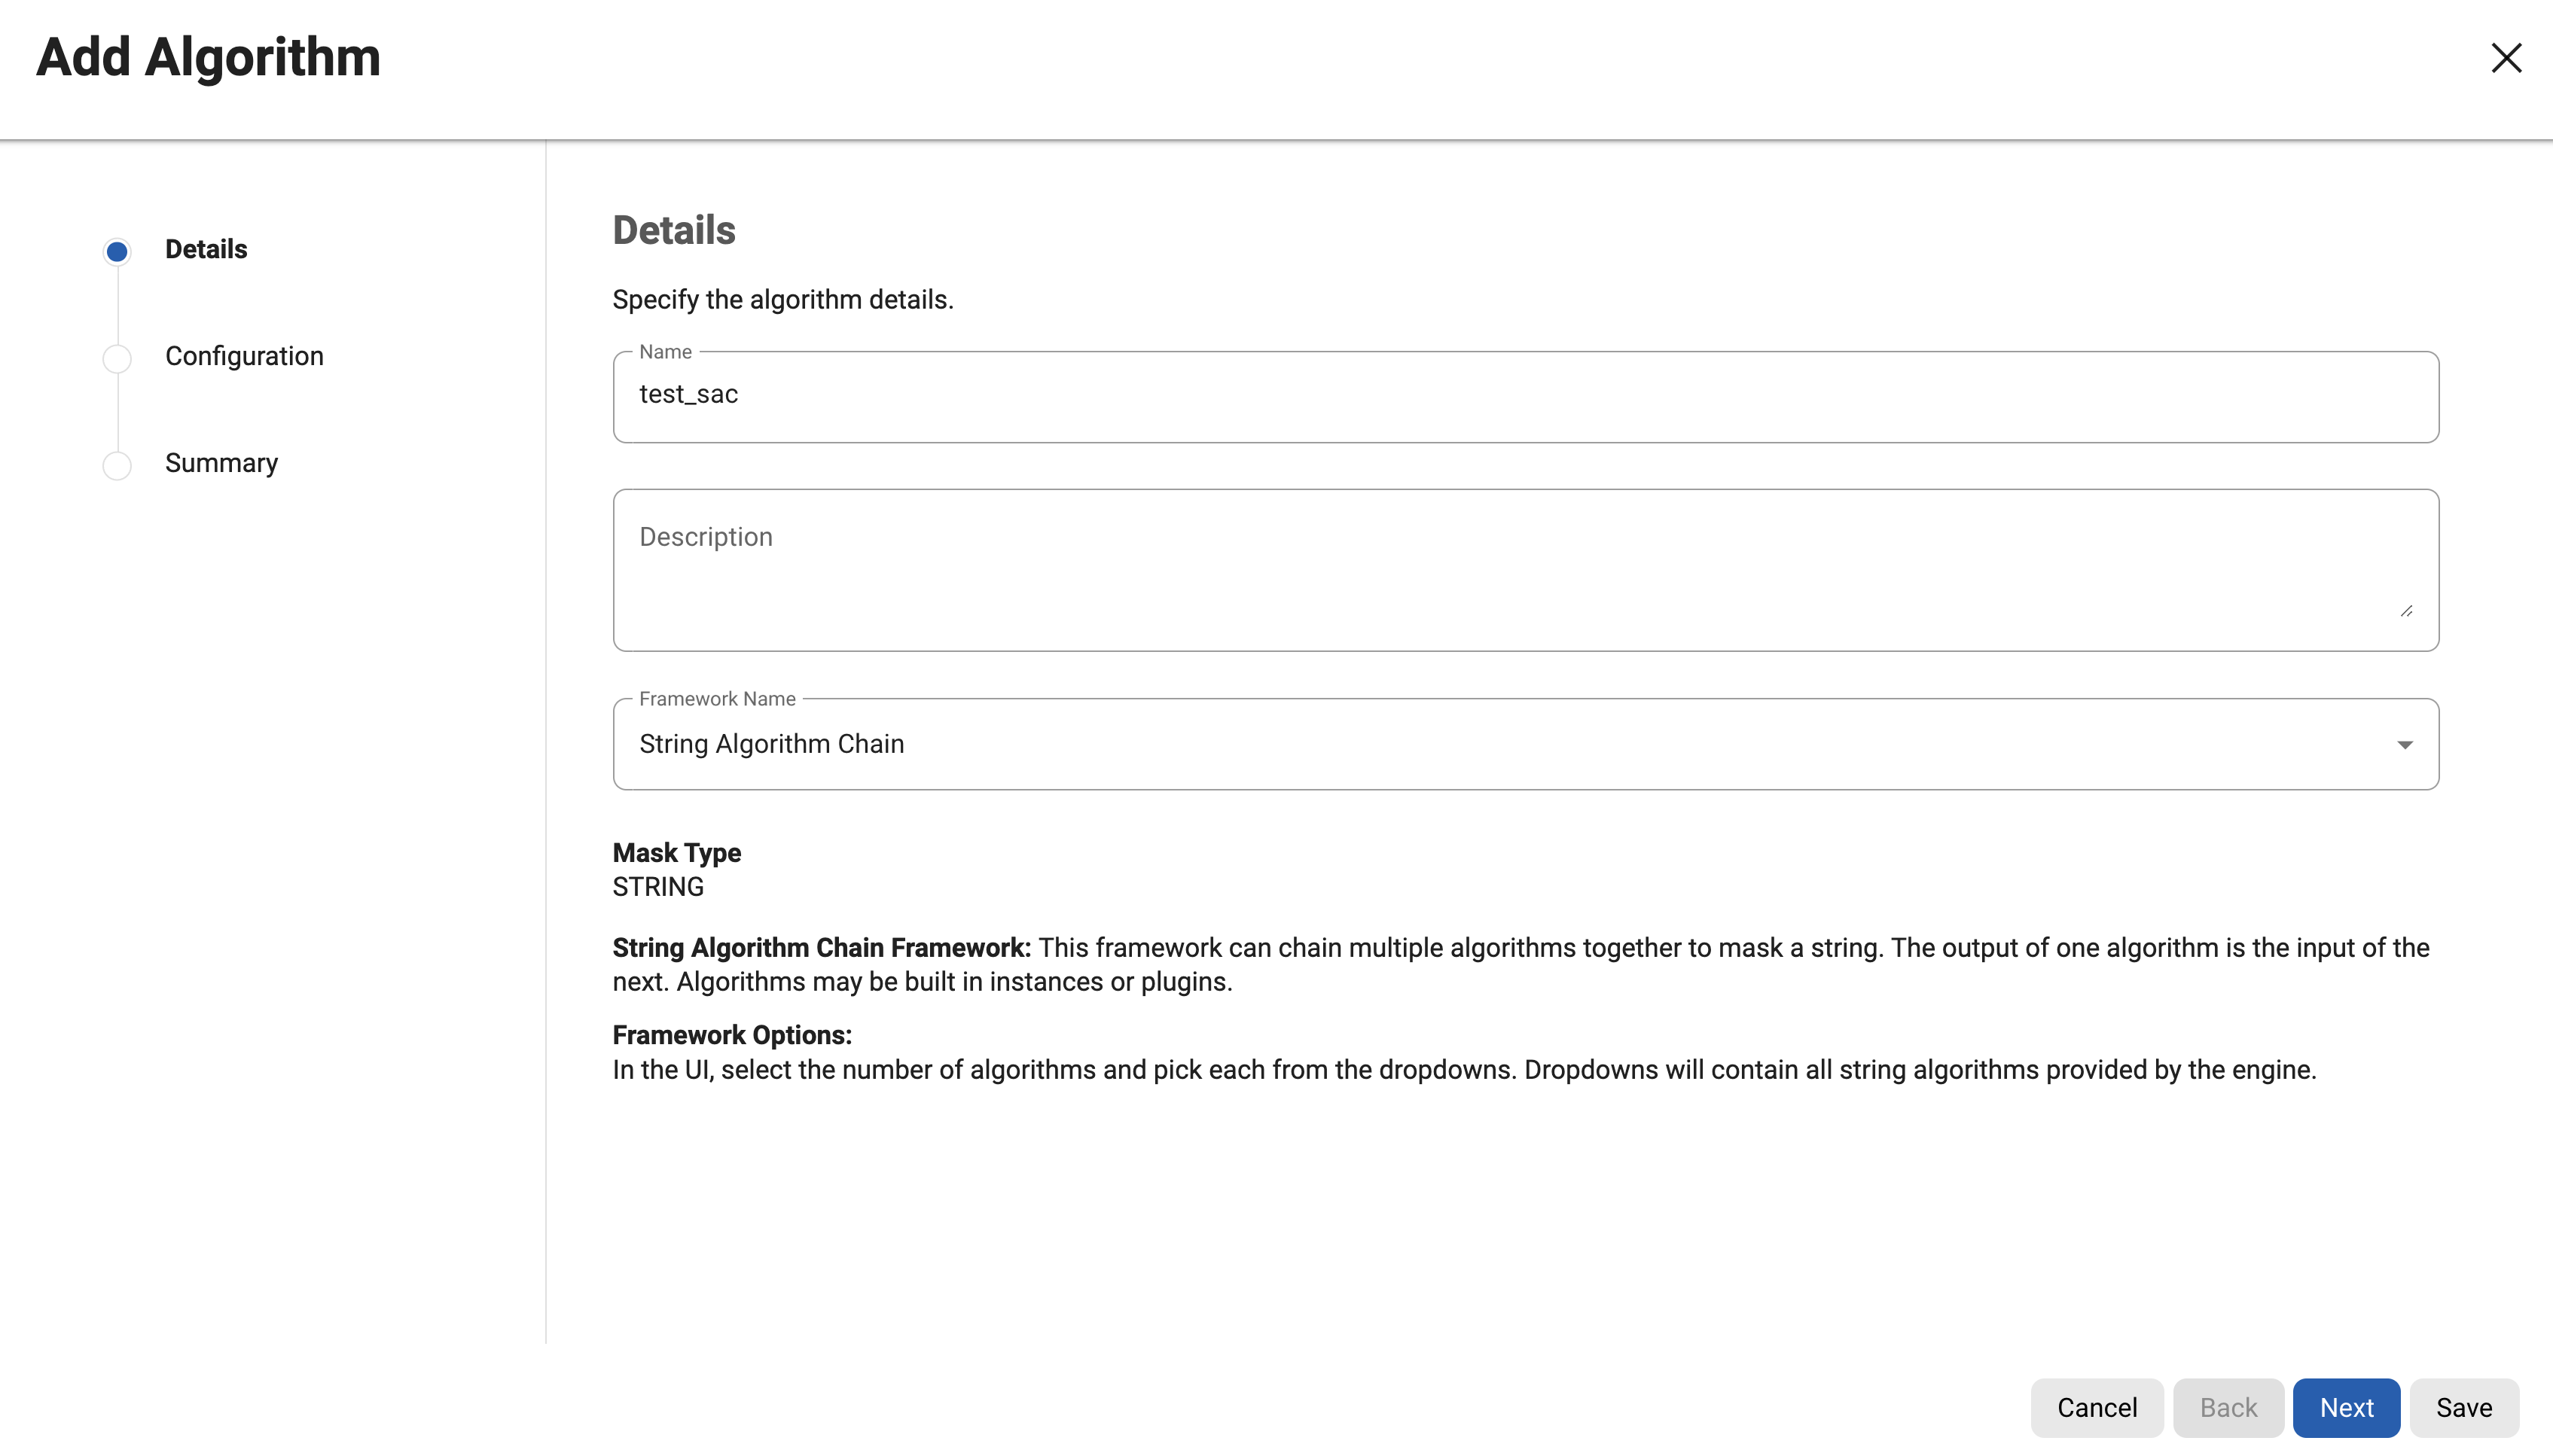The height and width of the screenshot is (1456, 2553).
Task: Click the Add Algorithm dialog title
Action: pos(208,57)
